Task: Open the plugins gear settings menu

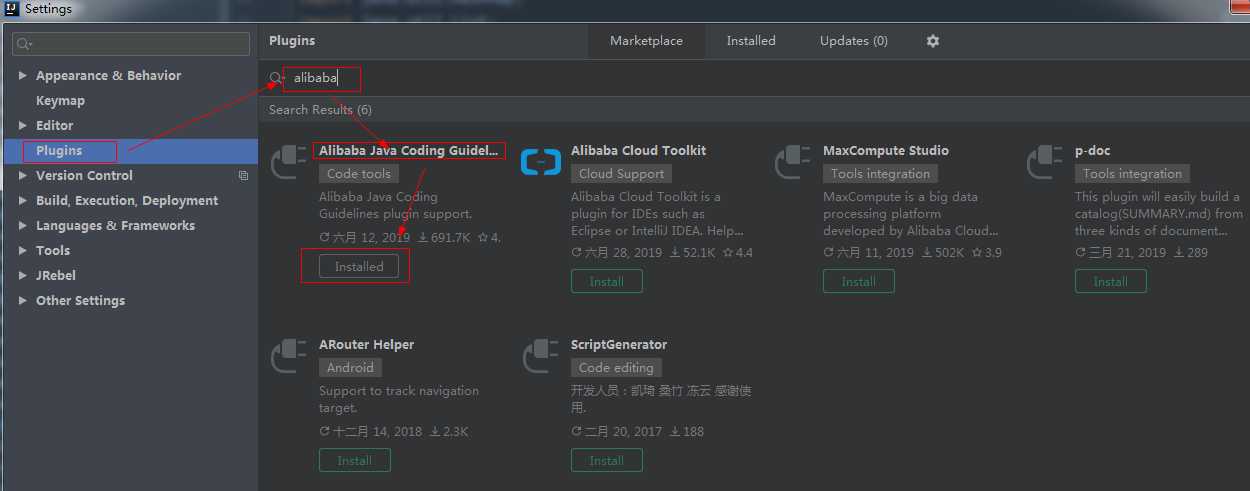Action: click(x=933, y=41)
